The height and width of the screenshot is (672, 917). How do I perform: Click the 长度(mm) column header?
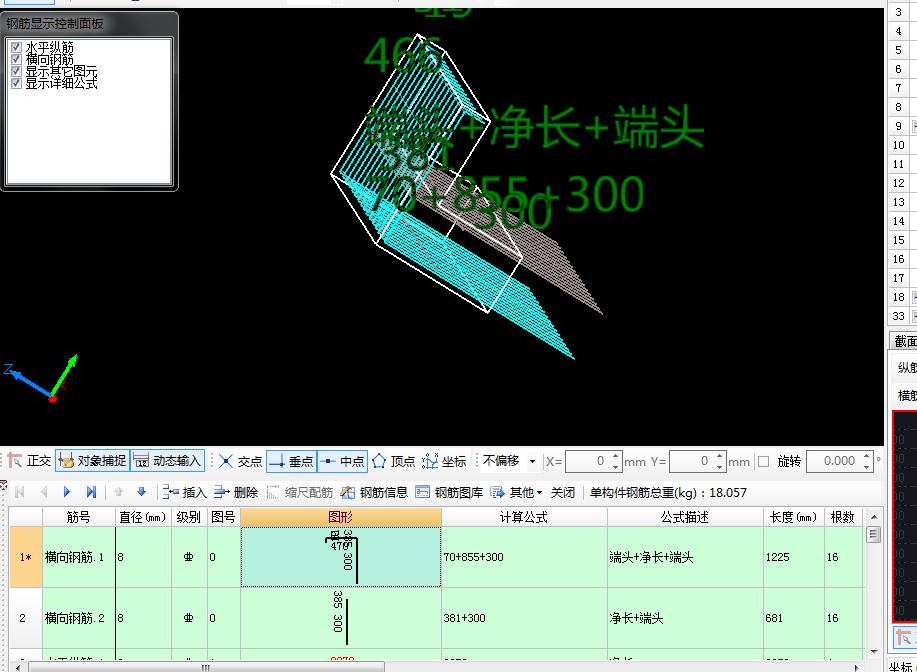pos(793,517)
